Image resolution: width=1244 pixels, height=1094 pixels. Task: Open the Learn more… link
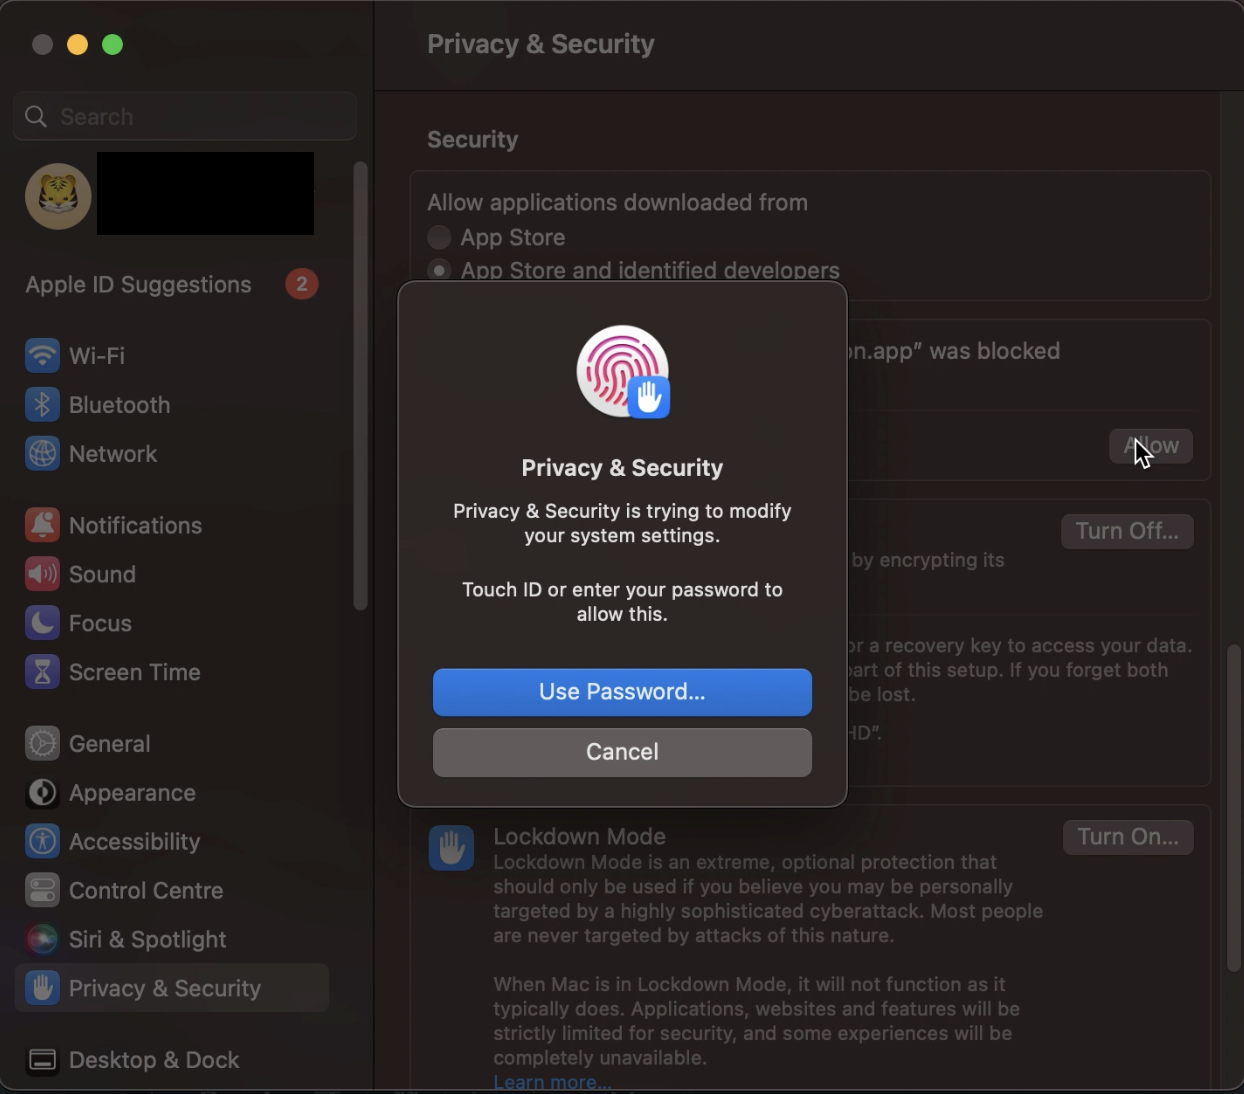tap(552, 1082)
